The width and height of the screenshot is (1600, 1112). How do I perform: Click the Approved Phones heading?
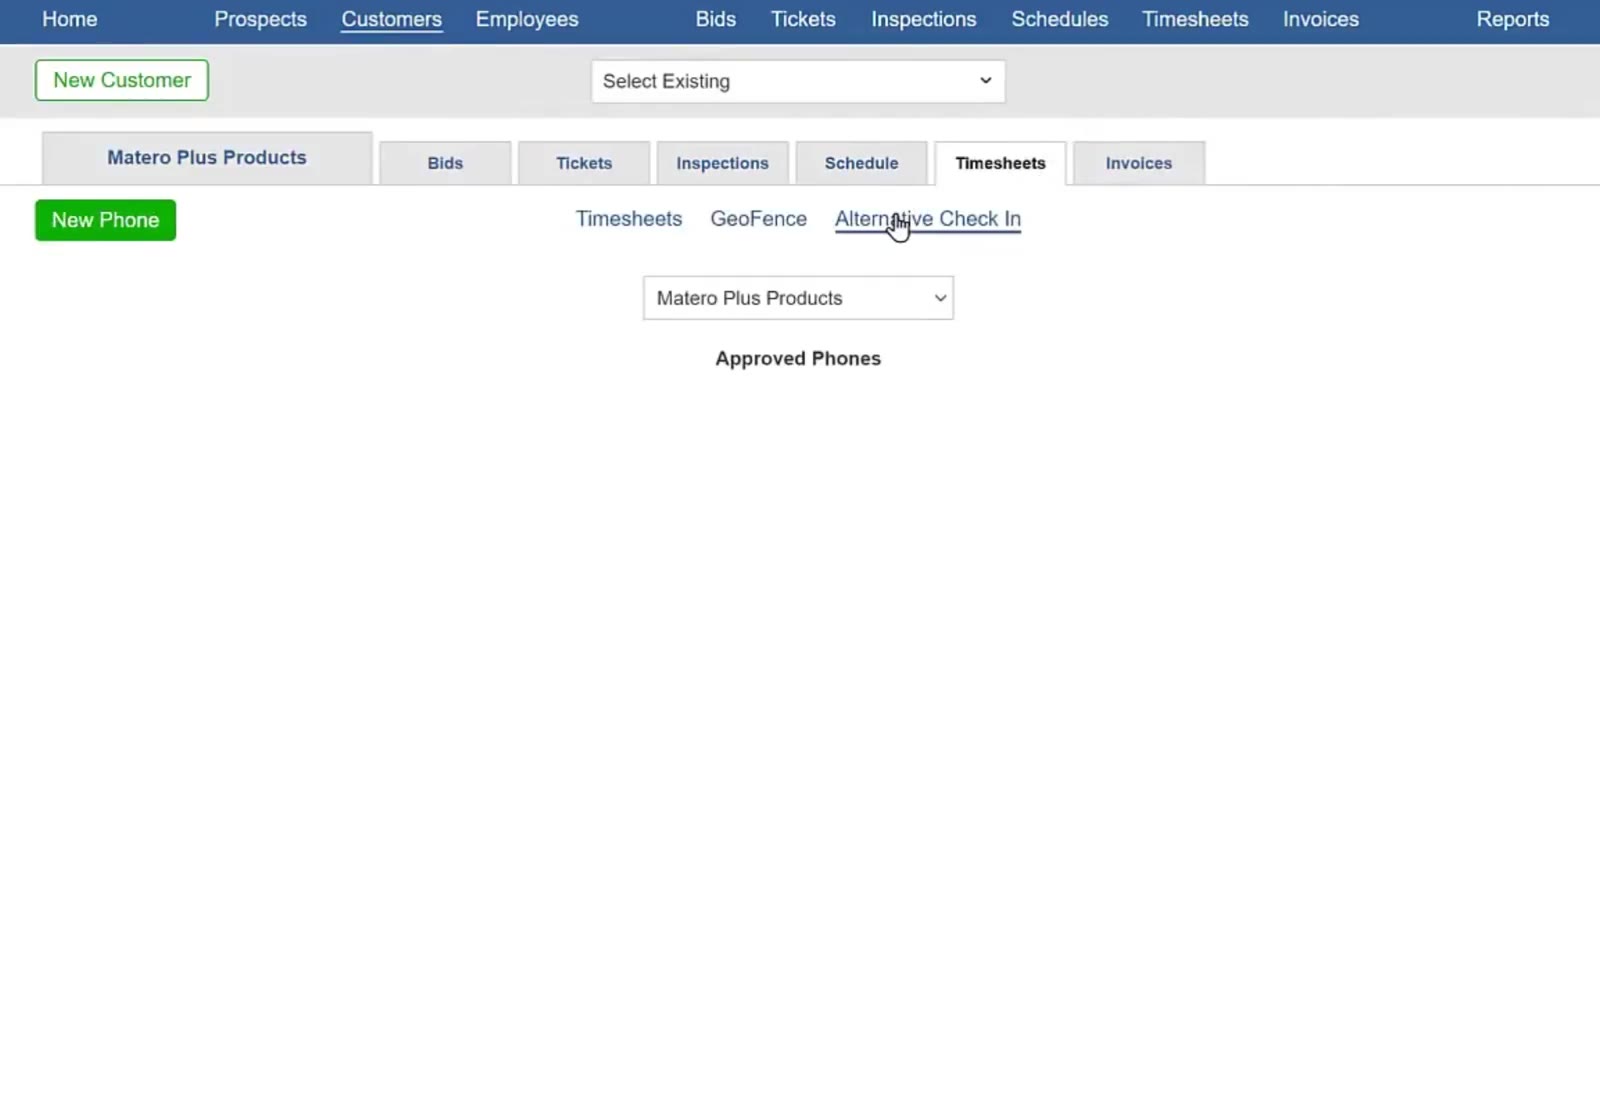tap(798, 359)
